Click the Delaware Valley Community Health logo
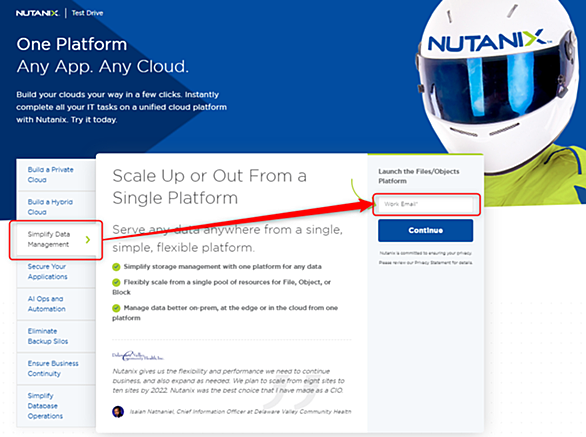586x437 pixels. coord(138,356)
